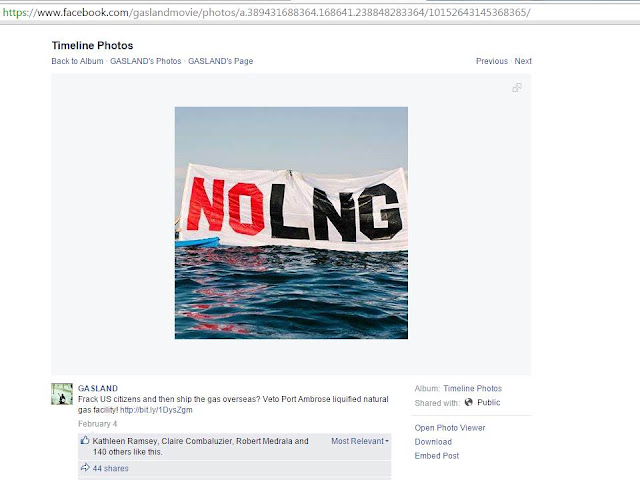640x480 pixels.
Task: Click Back to Album link
Action: click(78, 61)
